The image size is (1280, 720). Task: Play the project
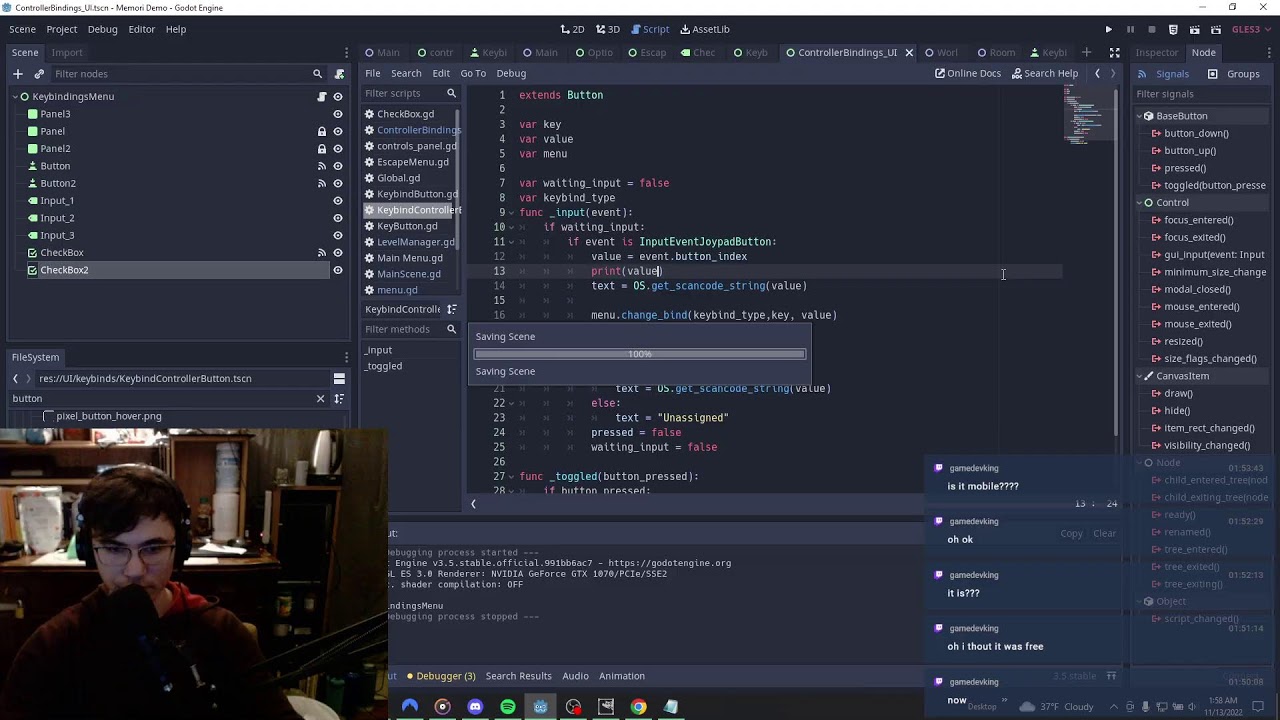(x=1108, y=29)
